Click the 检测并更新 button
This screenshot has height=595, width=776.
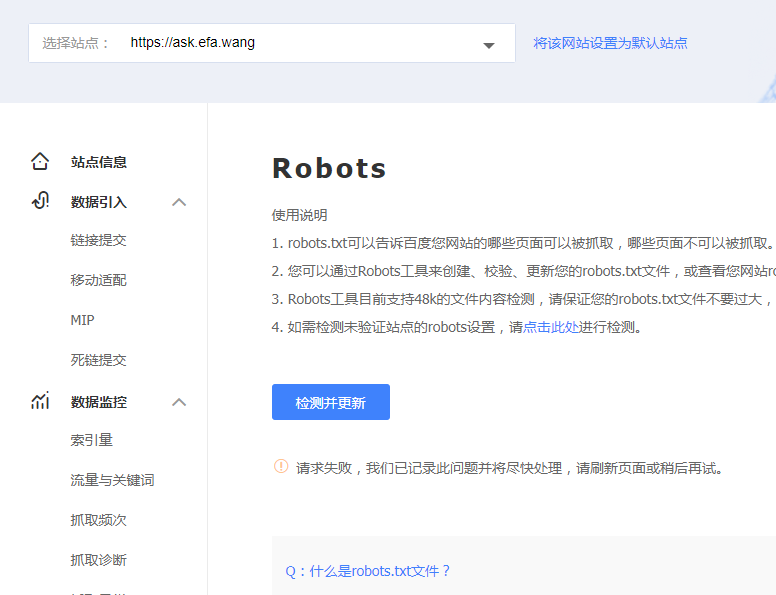tap(331, 402)
